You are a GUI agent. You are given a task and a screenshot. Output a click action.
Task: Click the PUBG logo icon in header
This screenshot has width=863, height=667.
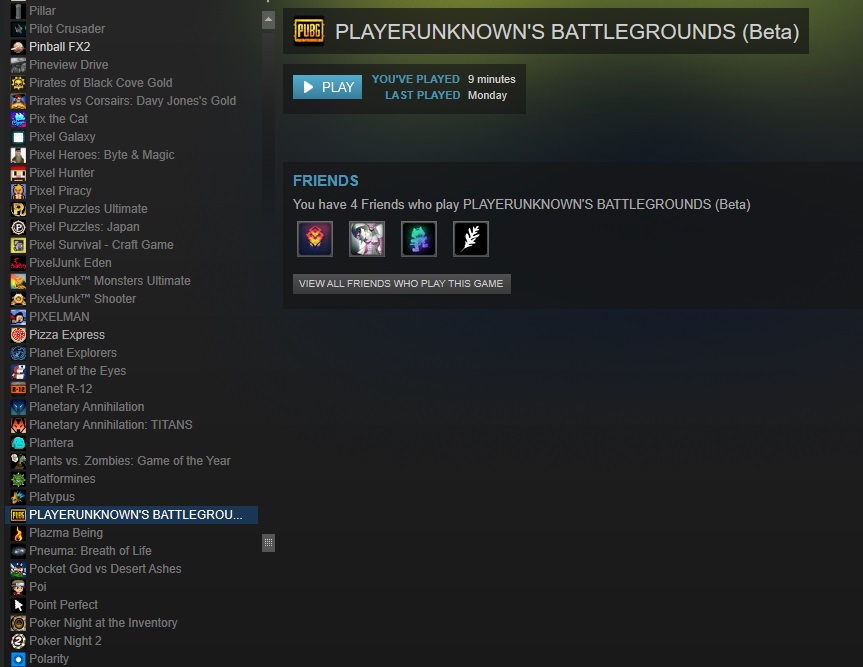click(x=309, y=31)
